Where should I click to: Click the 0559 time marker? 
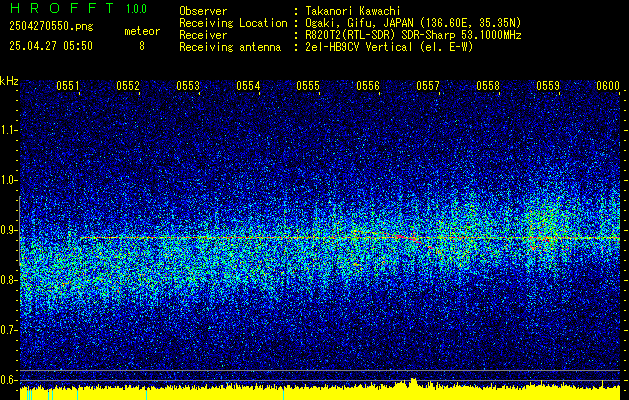pyautogui.click(x=548, y=86)
